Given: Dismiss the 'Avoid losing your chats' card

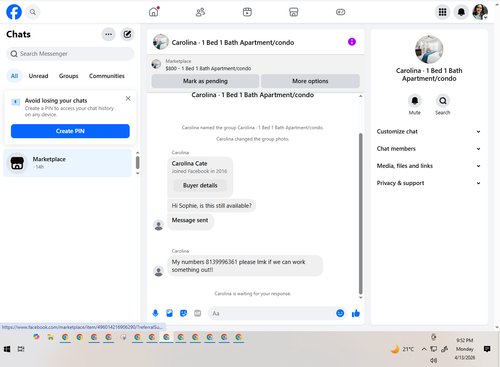Looking at the screenshot, I should coord(128,98).
